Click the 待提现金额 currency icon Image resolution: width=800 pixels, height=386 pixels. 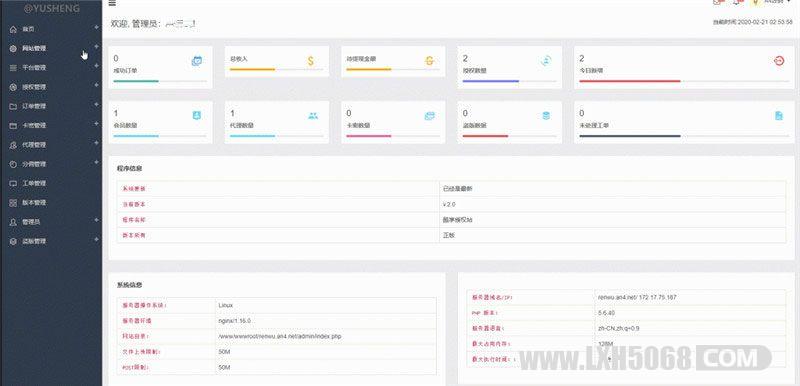[x=429, y=61]
